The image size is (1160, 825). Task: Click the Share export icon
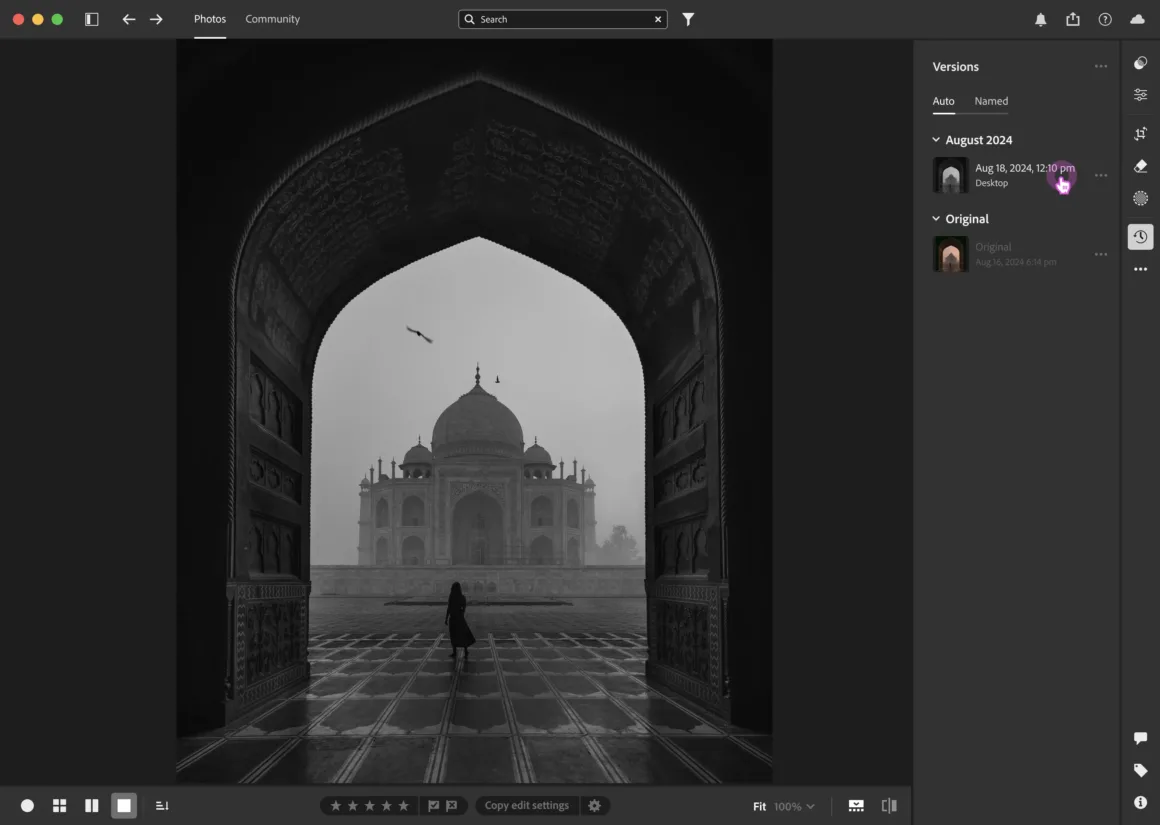(x=1073, y=19)
